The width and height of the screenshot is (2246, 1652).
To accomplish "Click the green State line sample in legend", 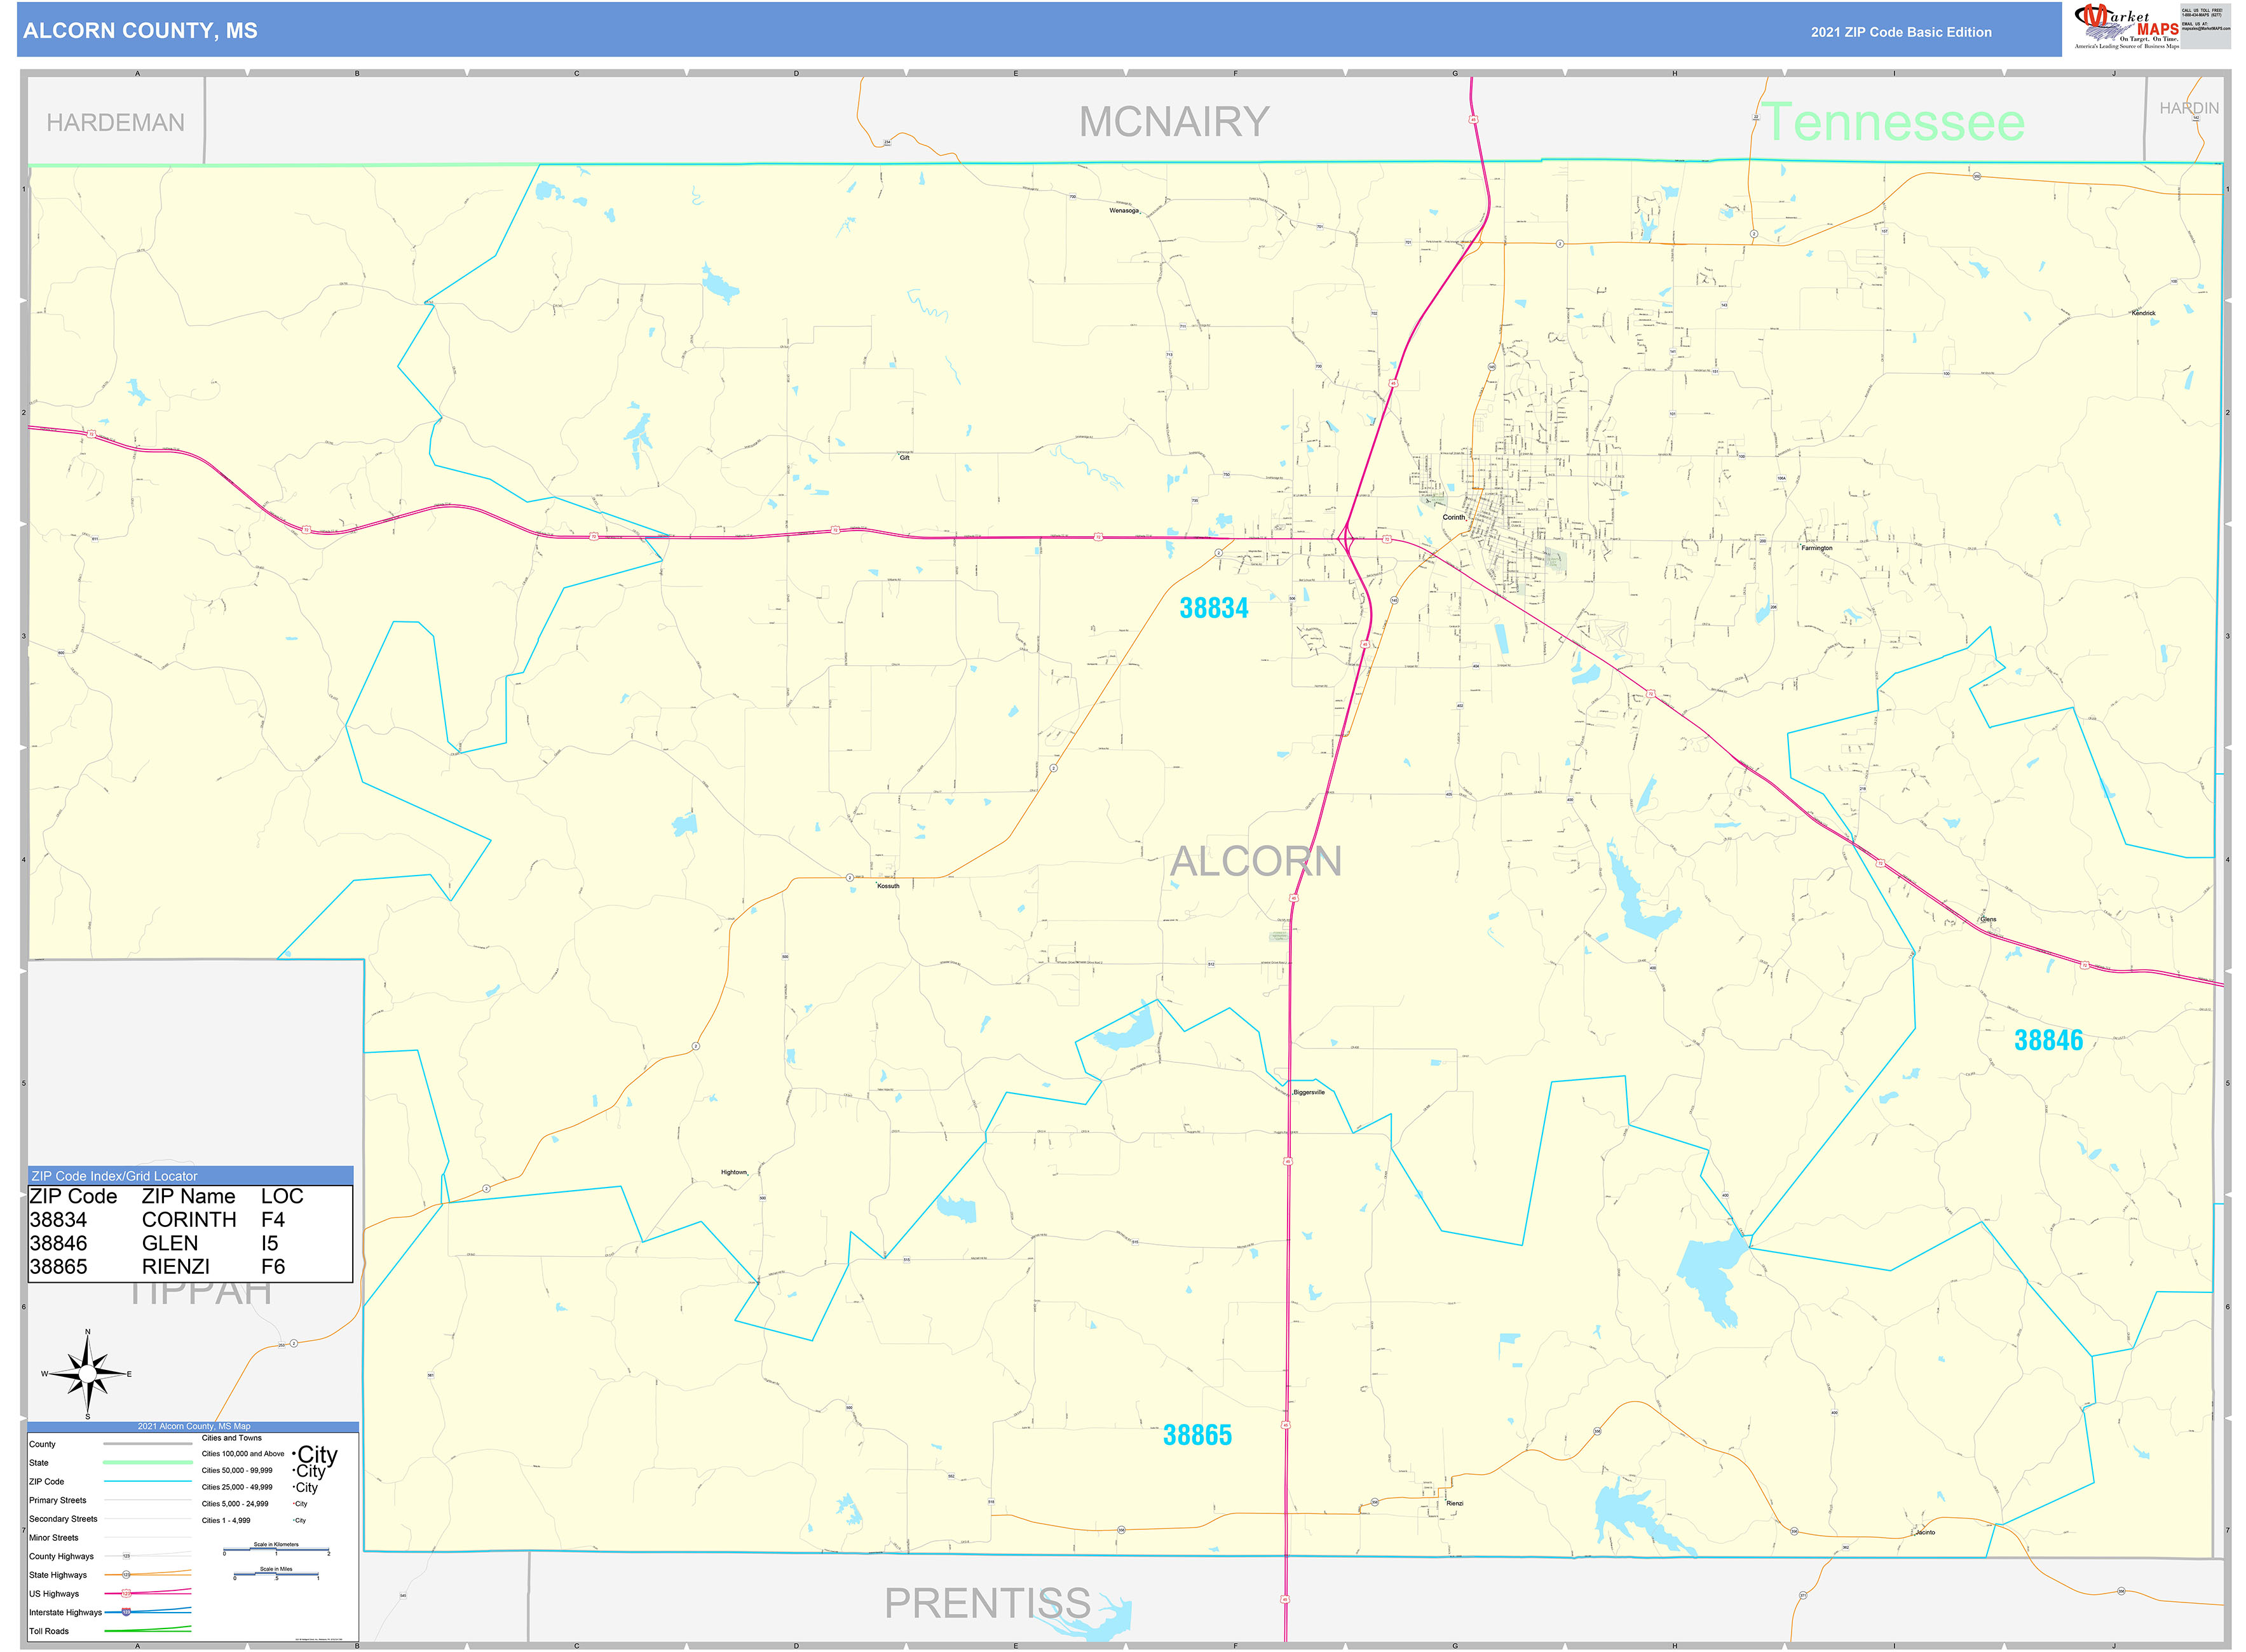I will (x=148, y=1462).
